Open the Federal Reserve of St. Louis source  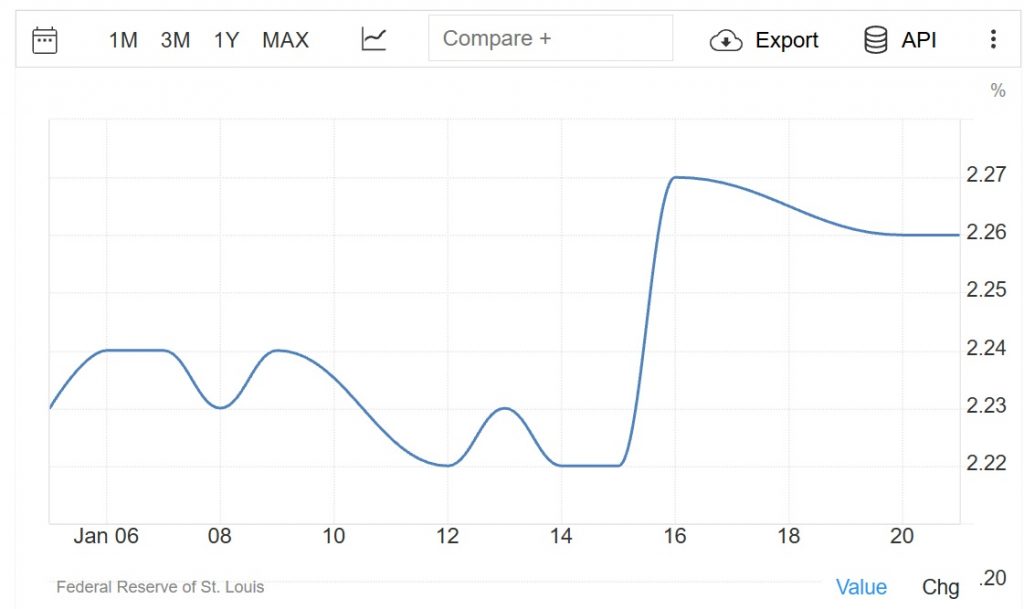[160, 587]
